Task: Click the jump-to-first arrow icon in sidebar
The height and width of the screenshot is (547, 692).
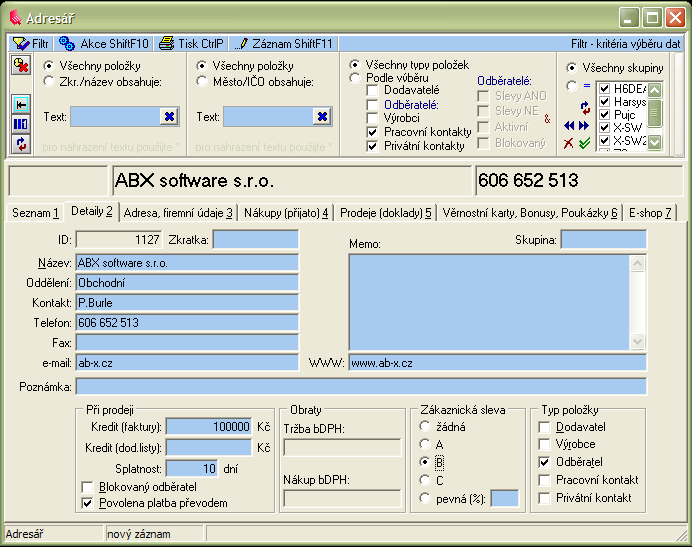Action: coord(21,104)
